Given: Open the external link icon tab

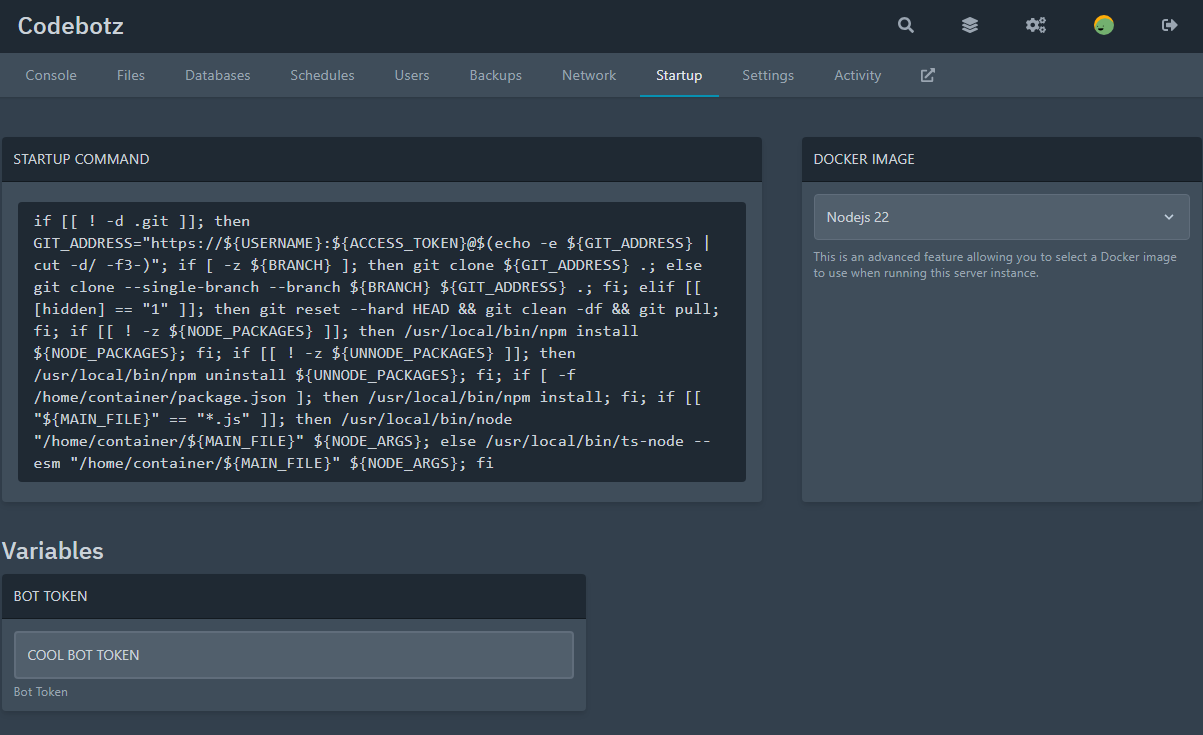Looking at the screenshot, I should (x=928, y=75).
